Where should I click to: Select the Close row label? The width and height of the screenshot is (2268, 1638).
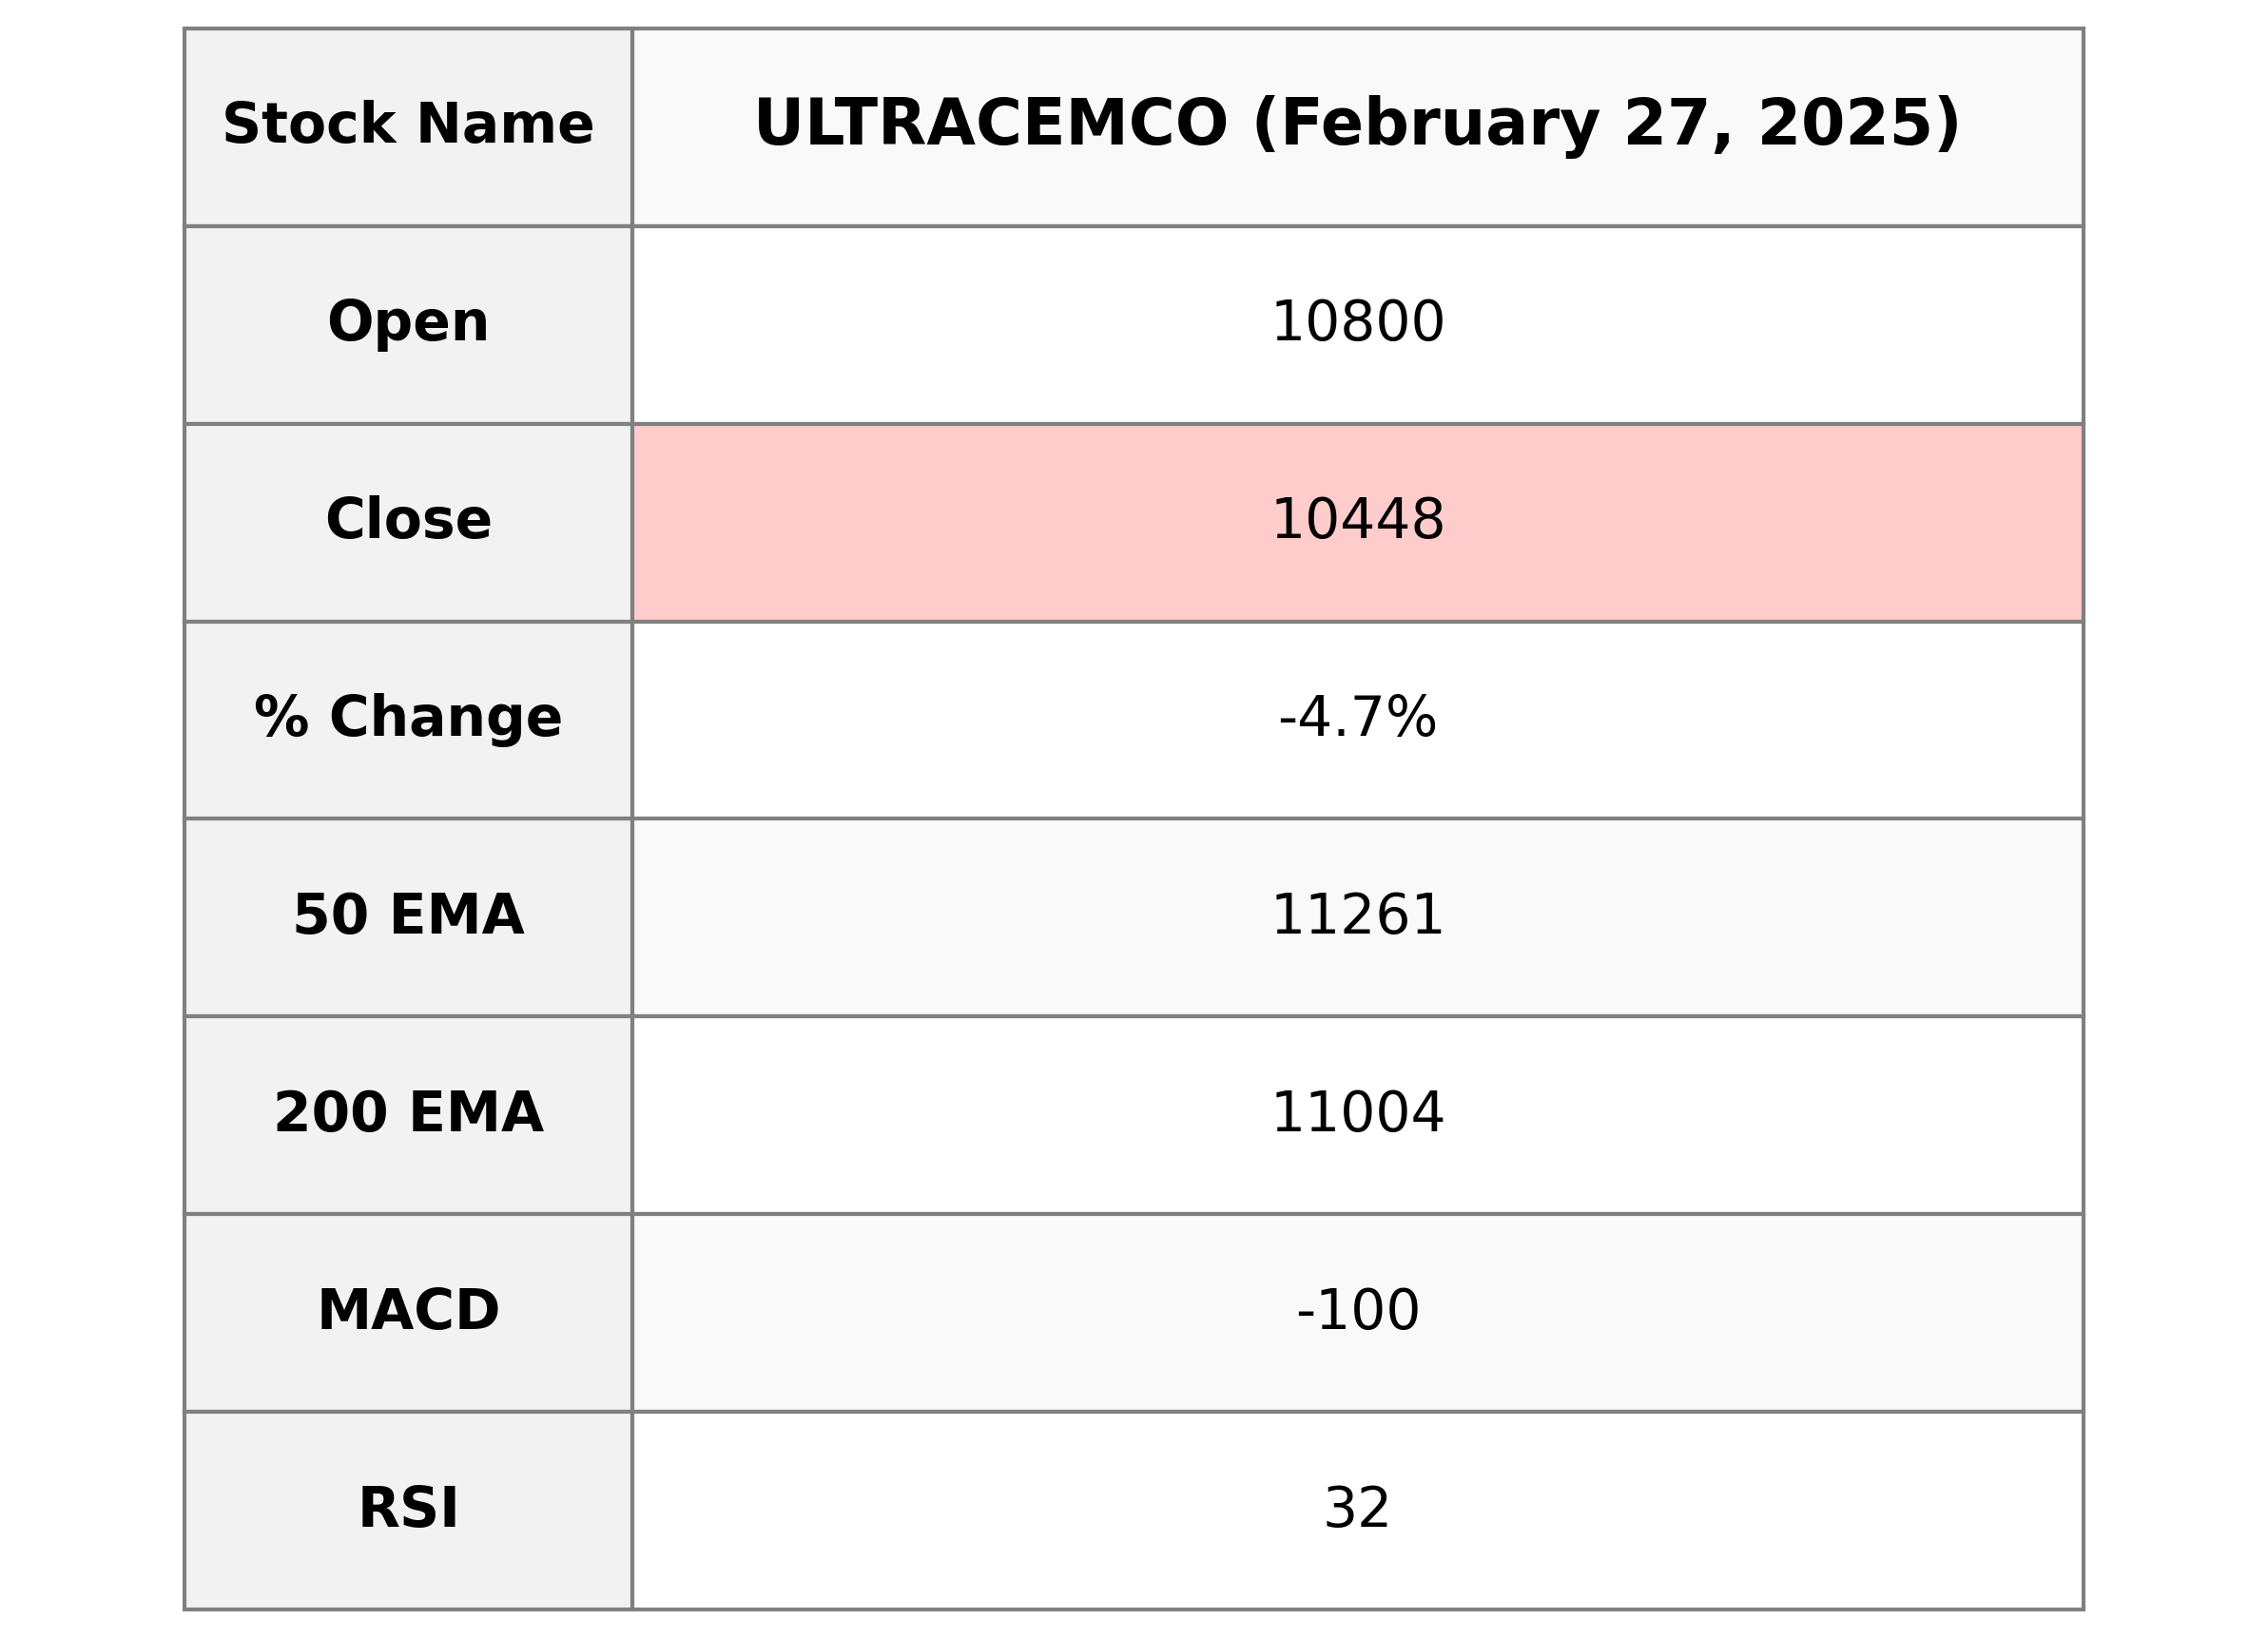coord(408,520)
